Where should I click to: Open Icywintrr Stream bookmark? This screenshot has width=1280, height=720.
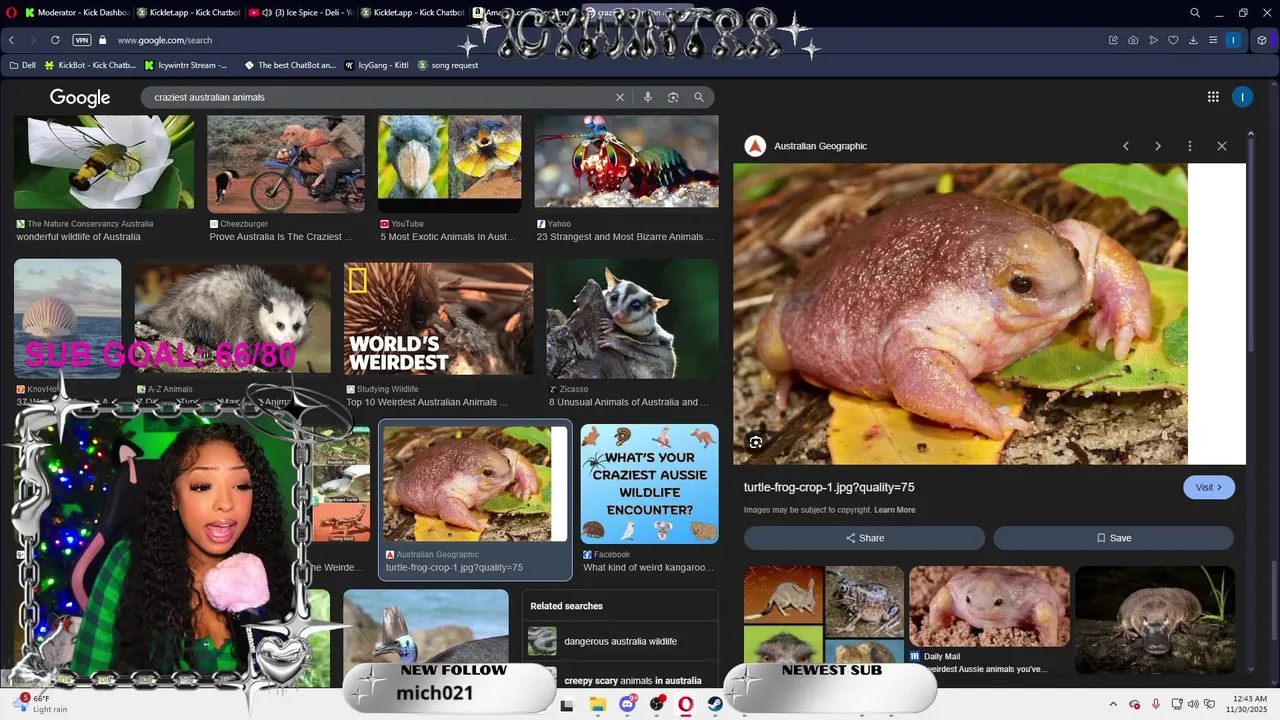186,65
